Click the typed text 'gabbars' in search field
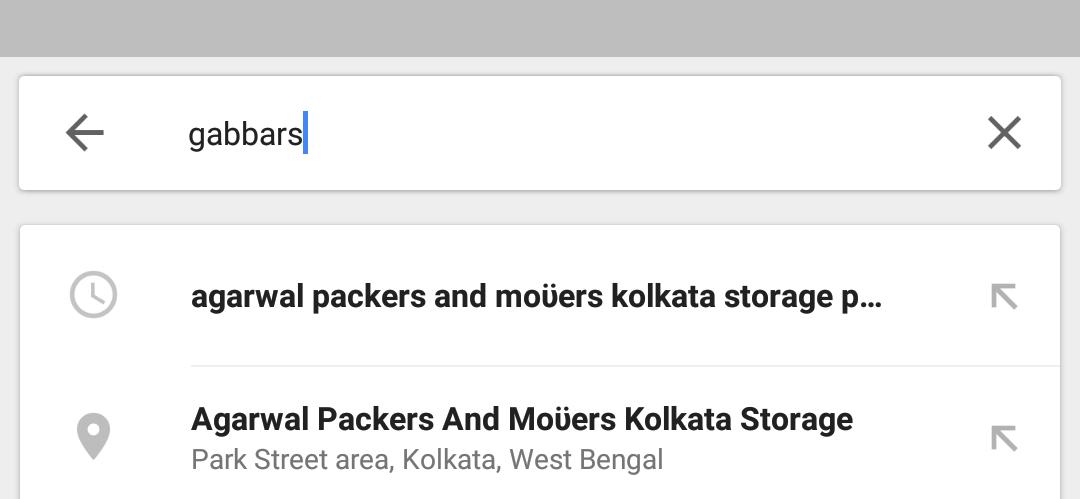The image size is (1080, 499). coord(245,135)
